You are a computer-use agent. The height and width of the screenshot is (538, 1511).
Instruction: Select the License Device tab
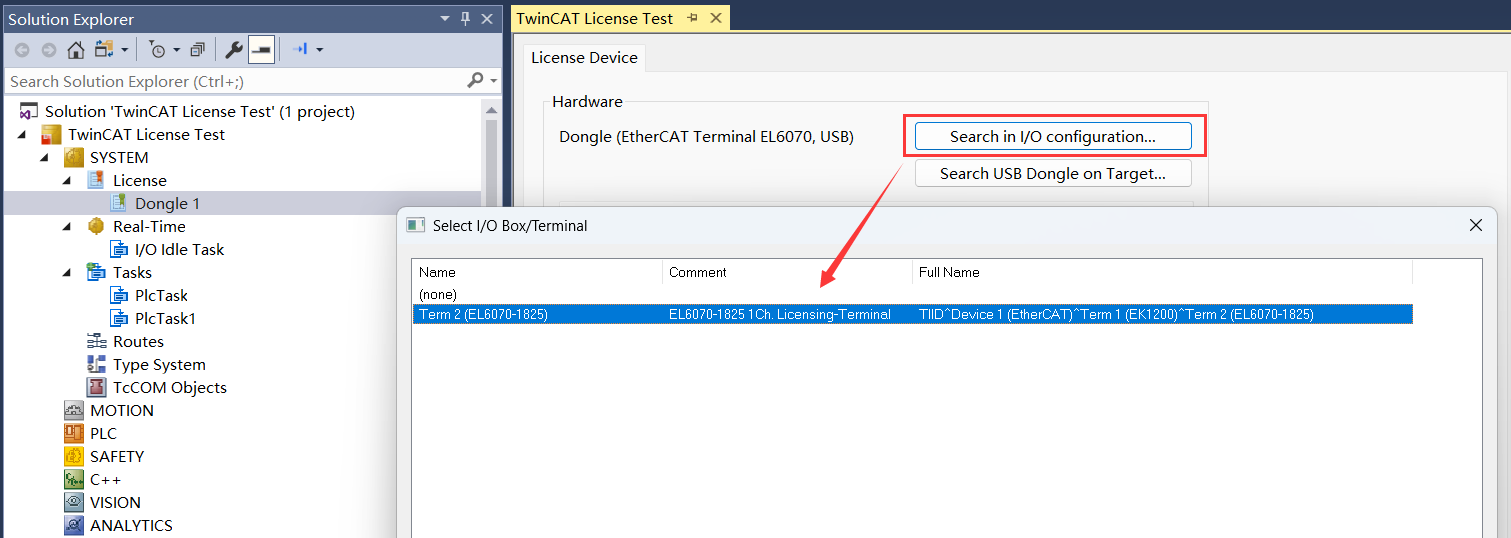584,58
